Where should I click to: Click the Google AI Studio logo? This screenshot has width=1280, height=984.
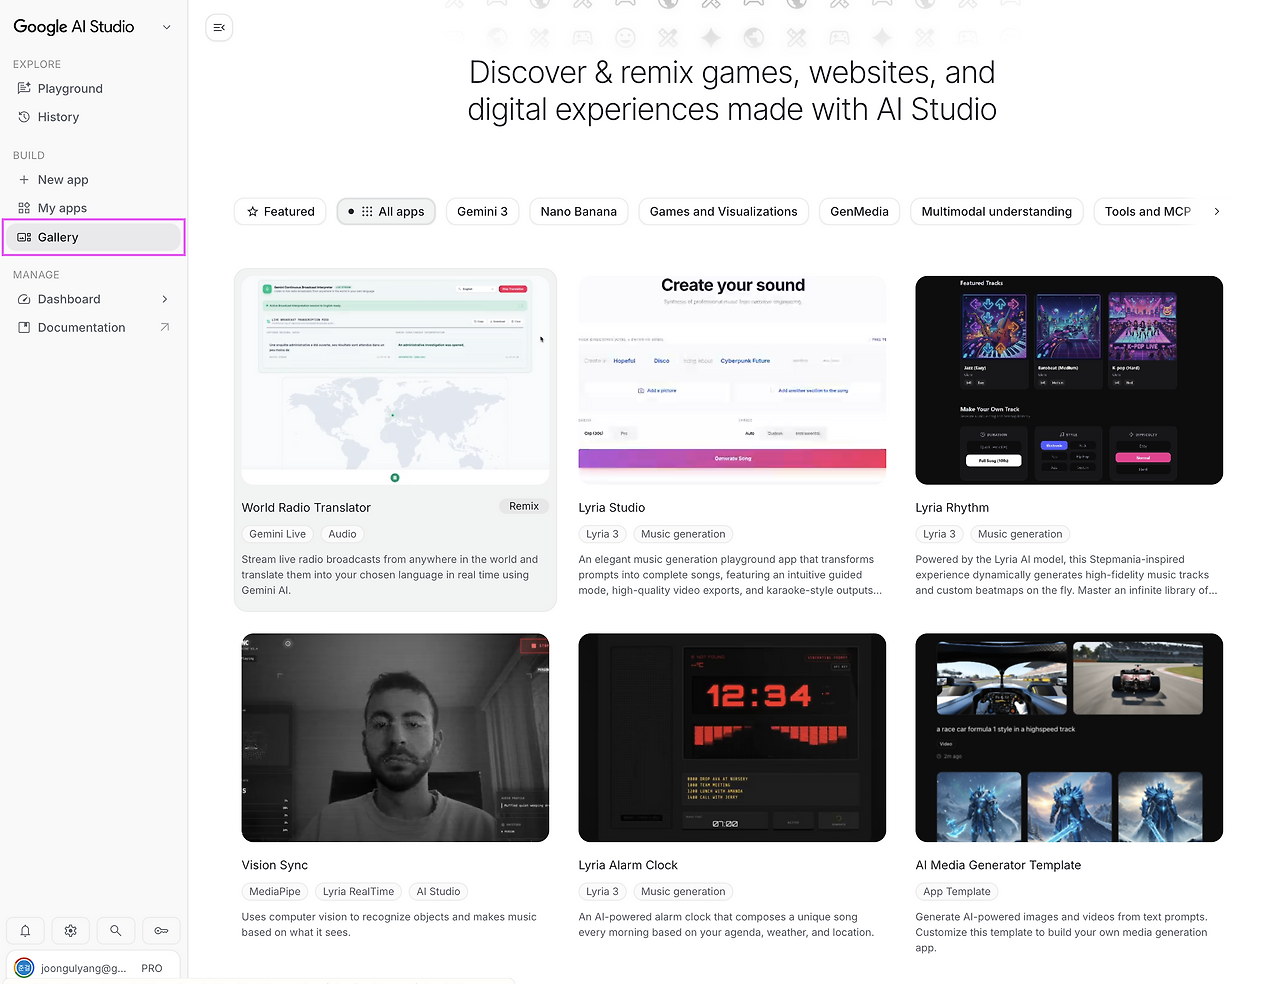pyautogui.click(x=74, y=27)
